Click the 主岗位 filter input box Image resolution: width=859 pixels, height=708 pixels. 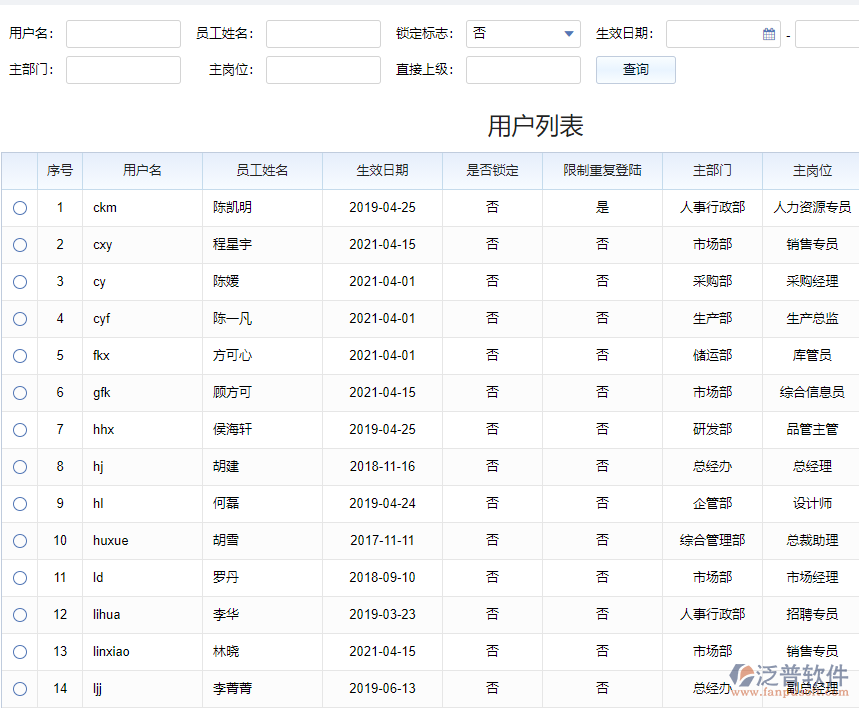(323, 70)
